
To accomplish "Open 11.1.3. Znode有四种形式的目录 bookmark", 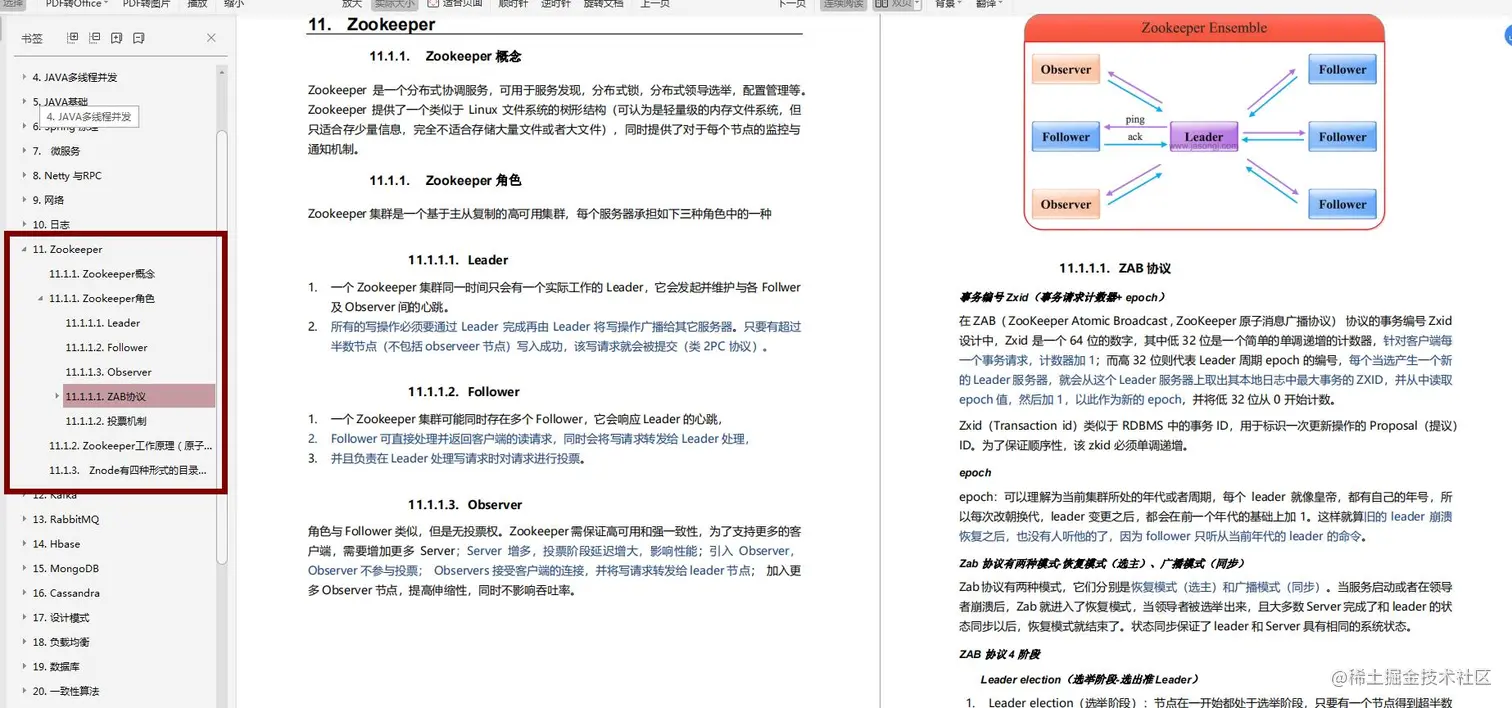I will click(128, 470).
